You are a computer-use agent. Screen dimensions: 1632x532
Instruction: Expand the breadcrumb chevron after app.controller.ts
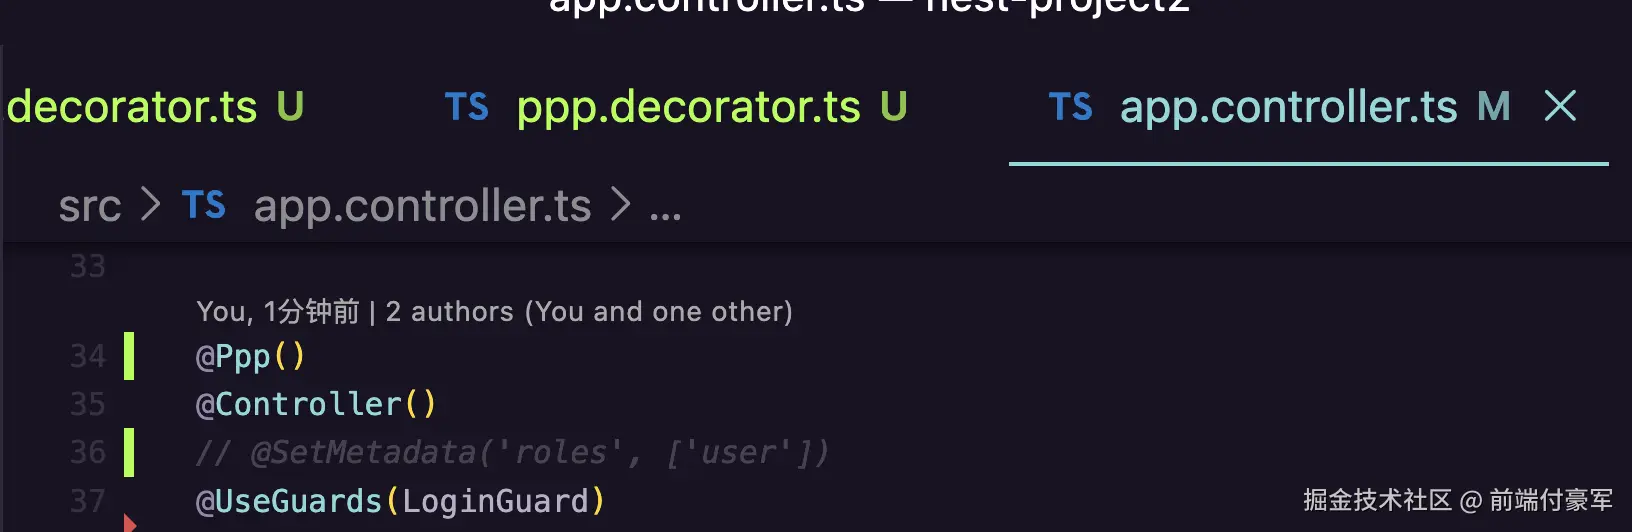[621, 205]
